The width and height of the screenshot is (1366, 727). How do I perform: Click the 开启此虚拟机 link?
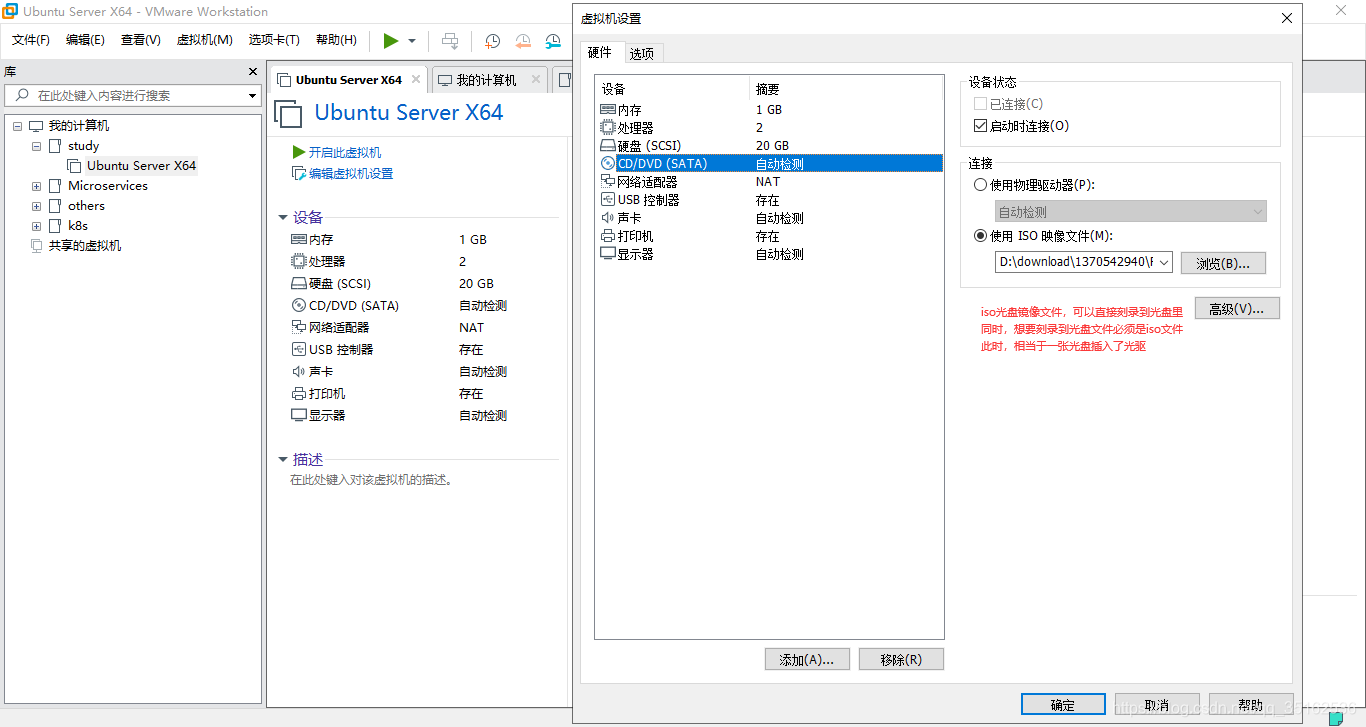click(x=344, y=152)
